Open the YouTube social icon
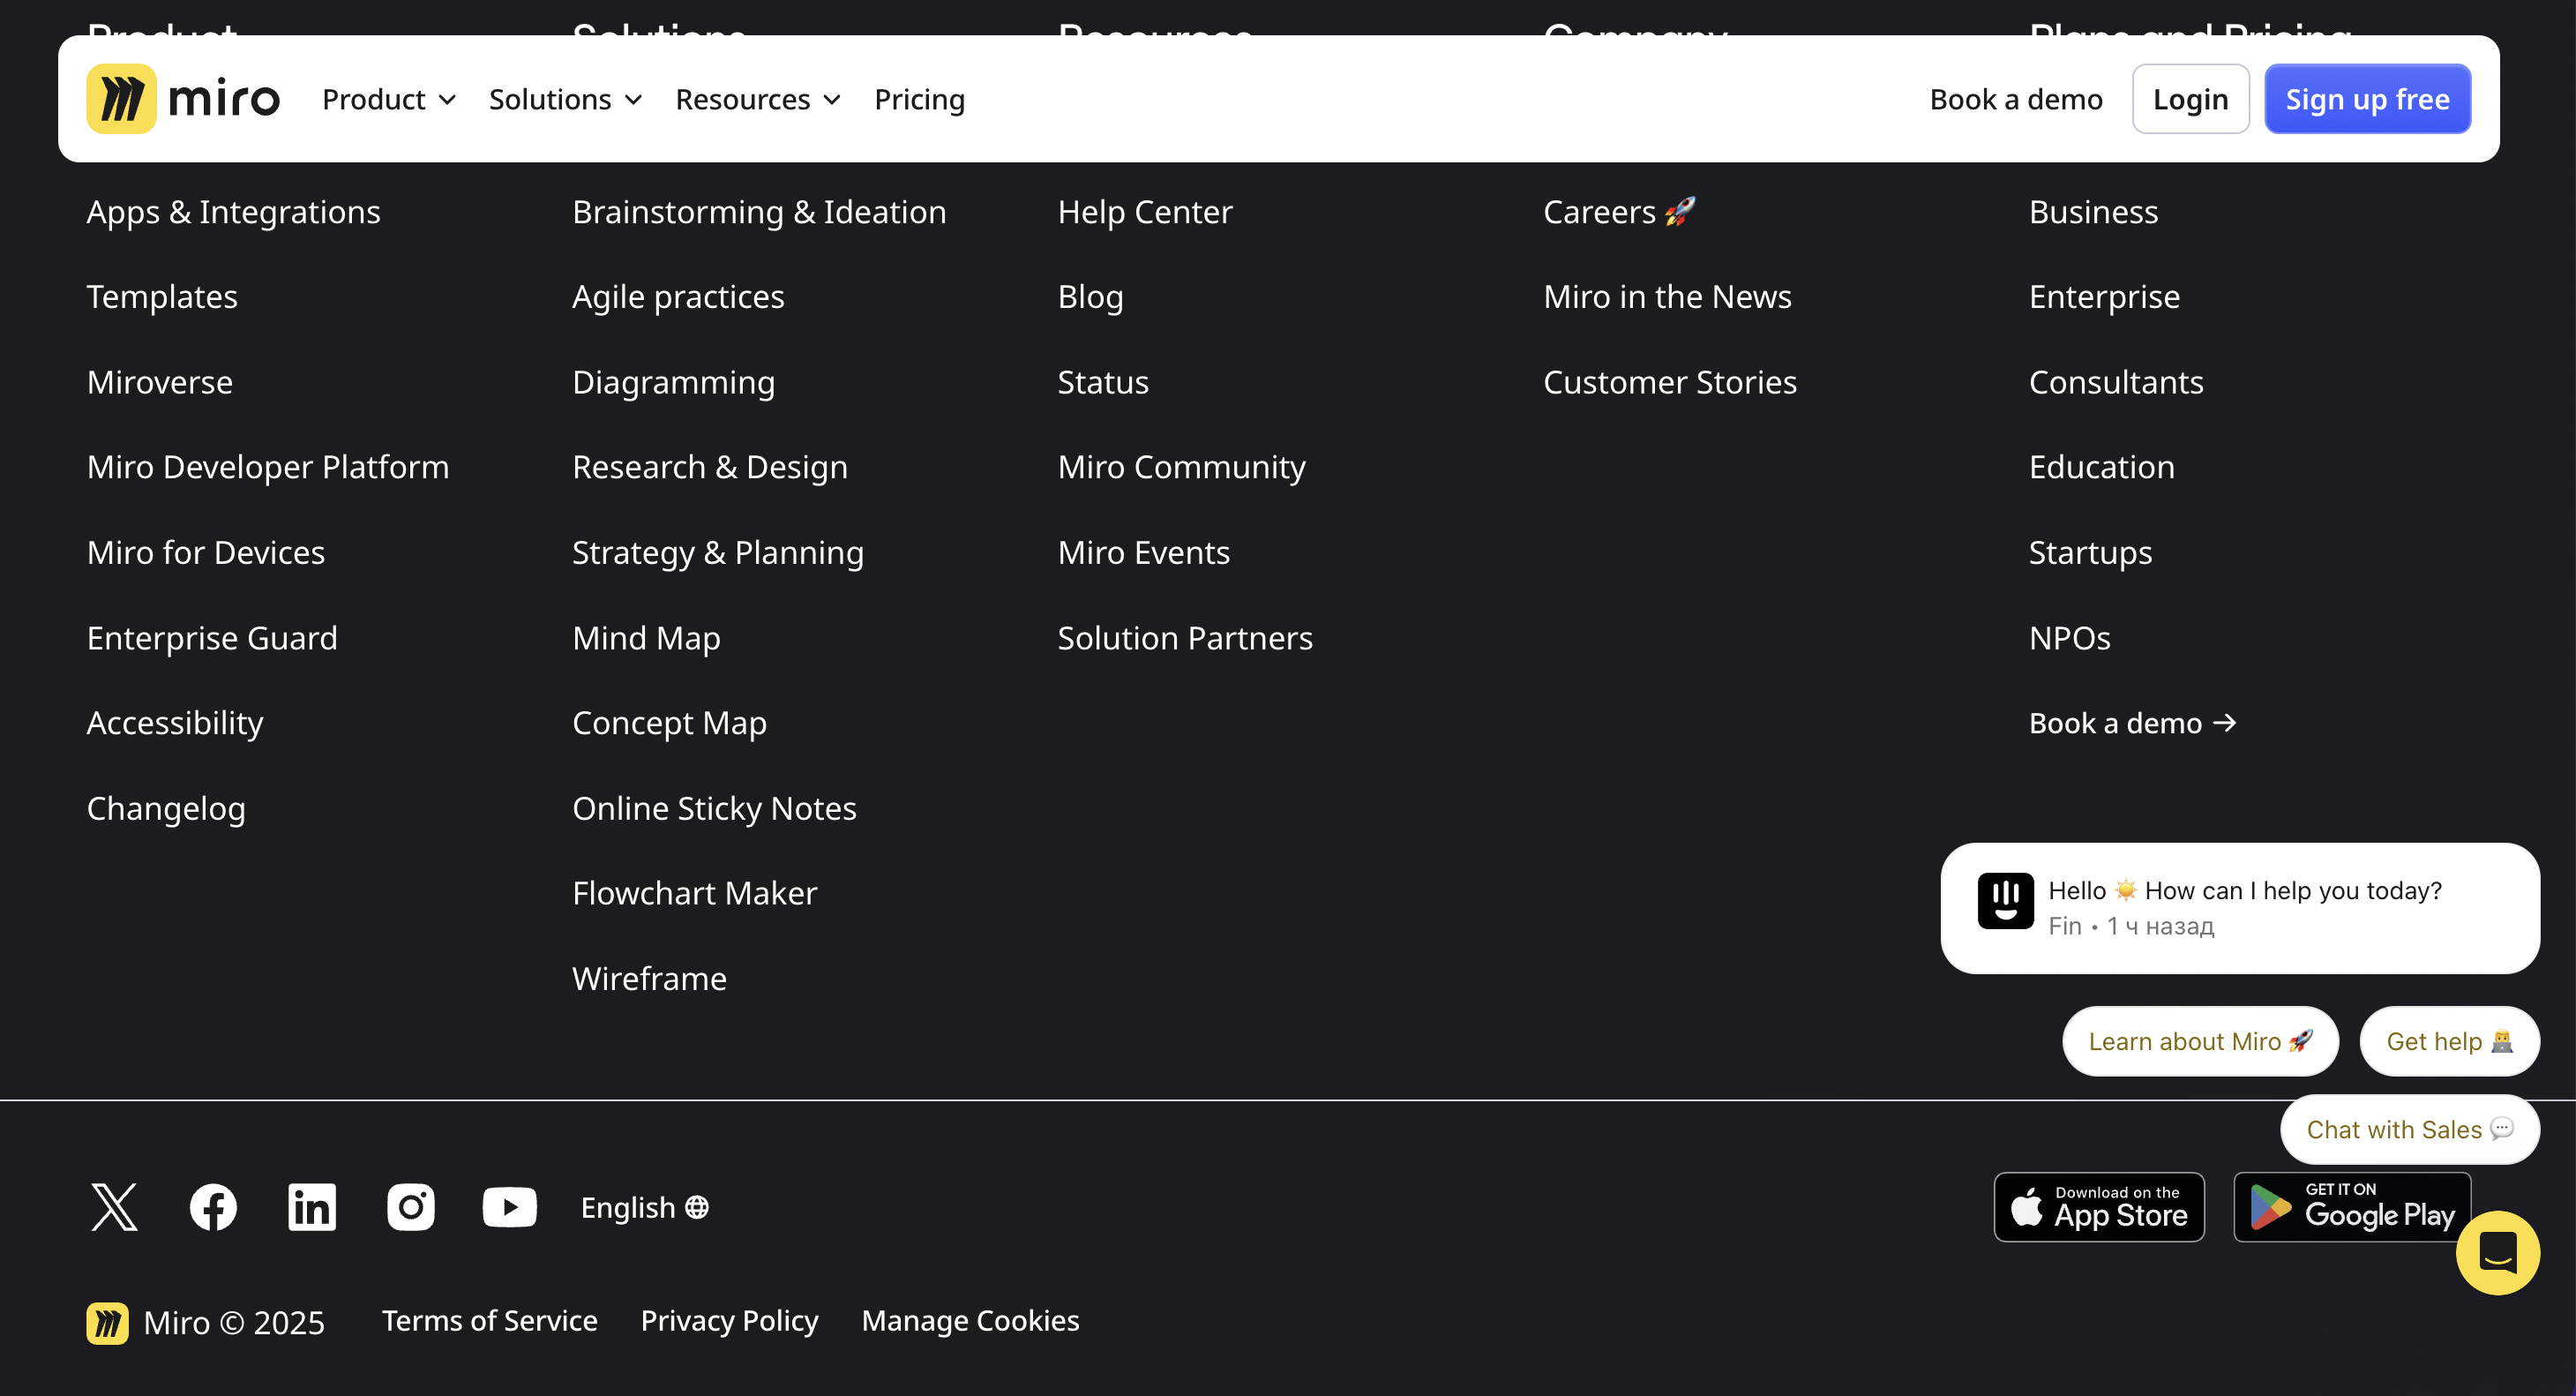Viewport: 2576px width, 1396px height. (x=510, y=1207)
